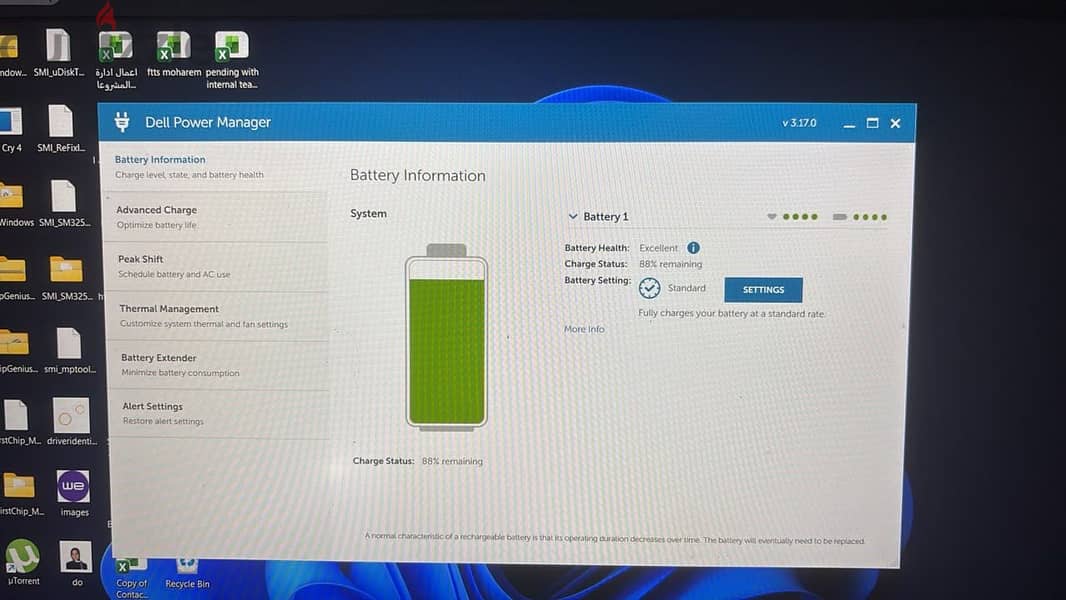Open the Battery Health info icon
Image resolution: width=1066 pixels, height=600 pixels.
click(693, 248)
